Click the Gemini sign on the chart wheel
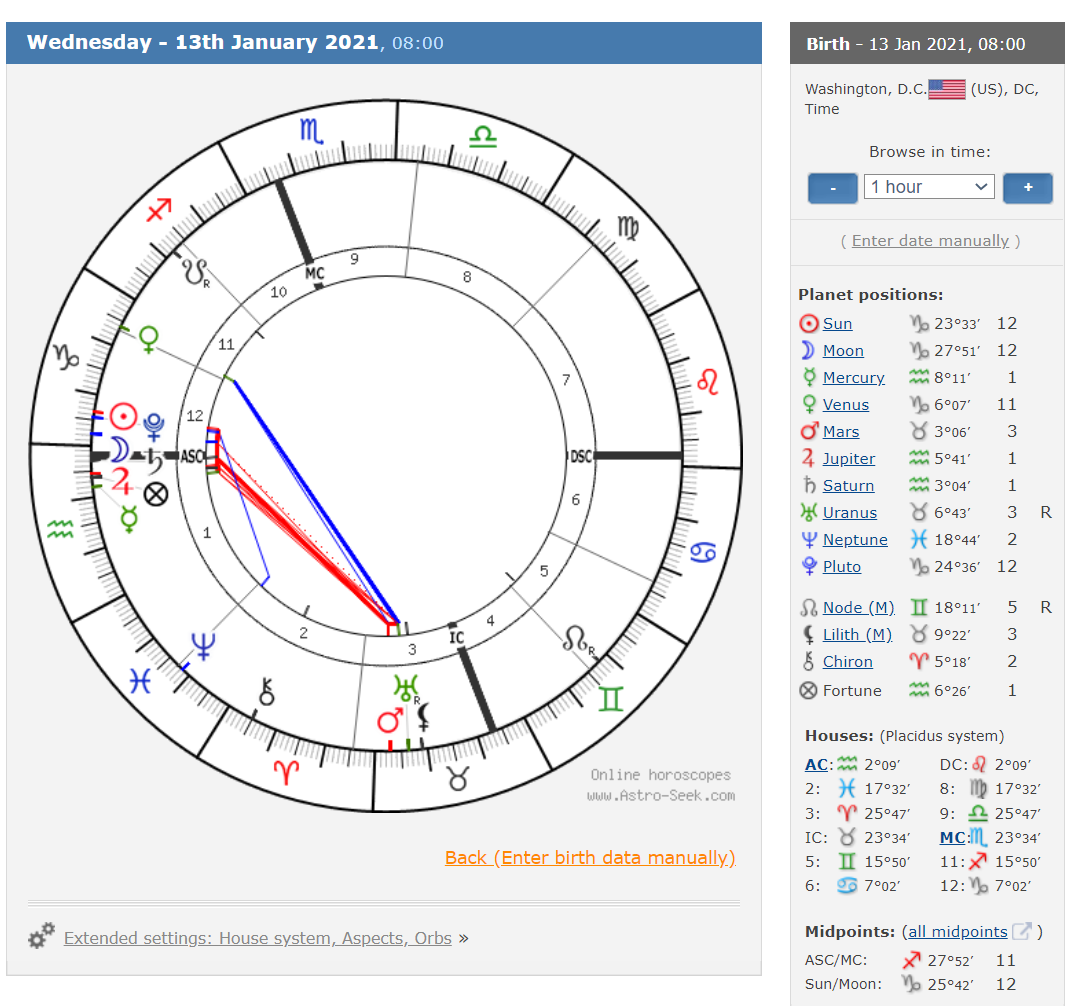This screenshot has width=1068, height=1006. click(611, 699)
